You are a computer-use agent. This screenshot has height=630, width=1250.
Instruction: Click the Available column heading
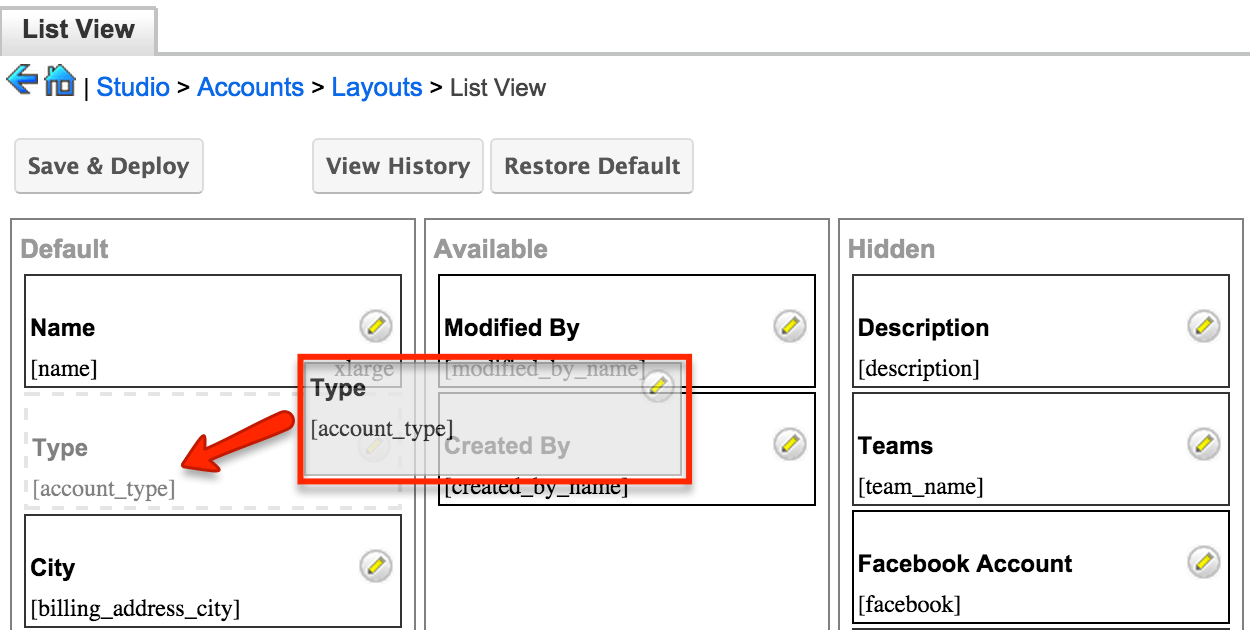pos(491,249)
